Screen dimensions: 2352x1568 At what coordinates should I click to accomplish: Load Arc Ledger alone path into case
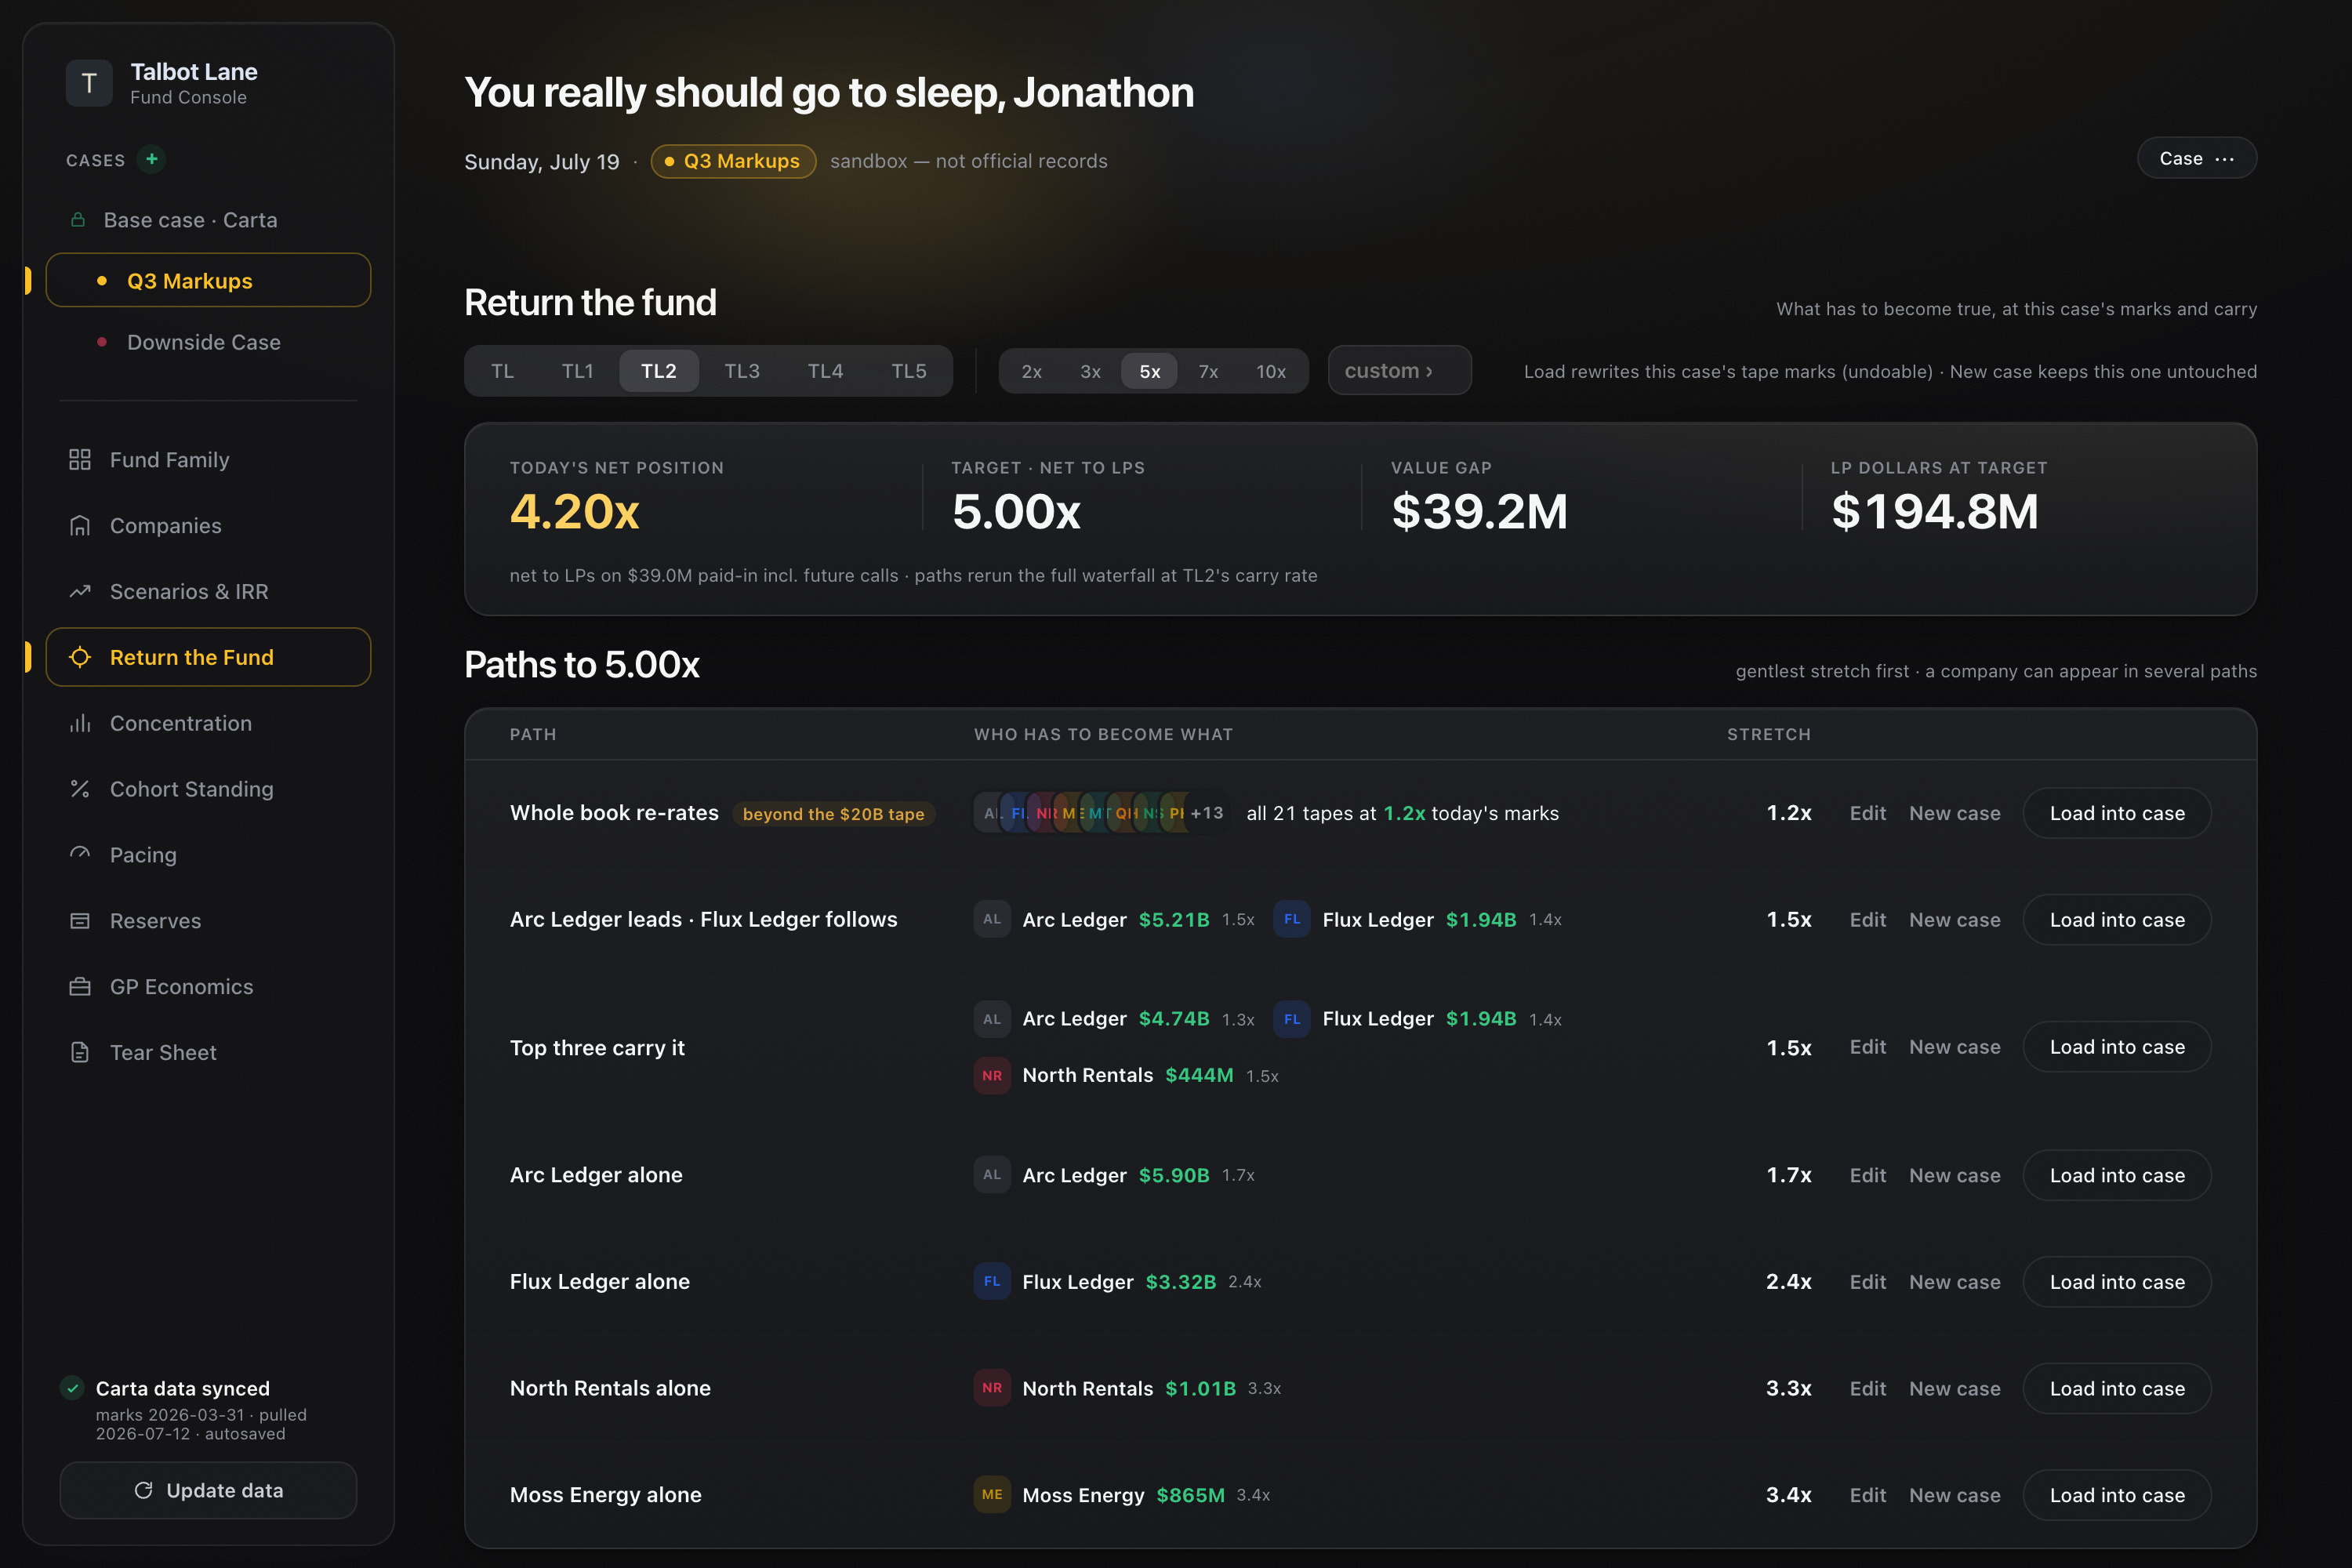coord(2117,1175)
